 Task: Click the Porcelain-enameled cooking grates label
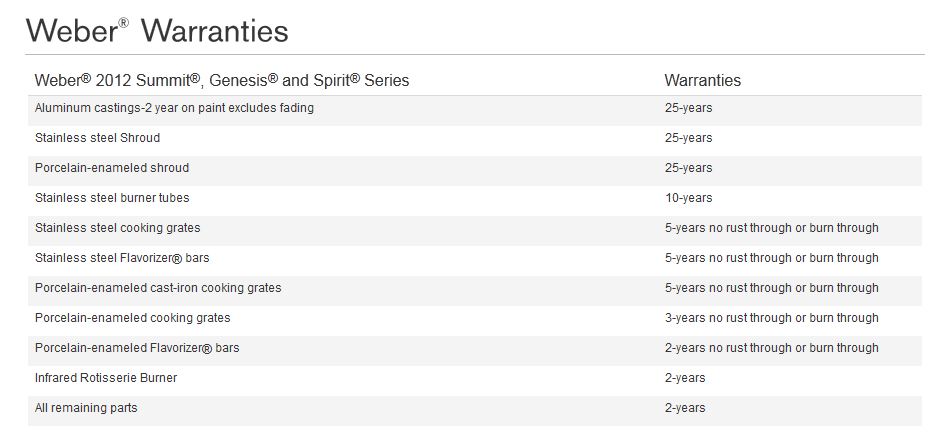pyautogui.click(x=132, y=318)
